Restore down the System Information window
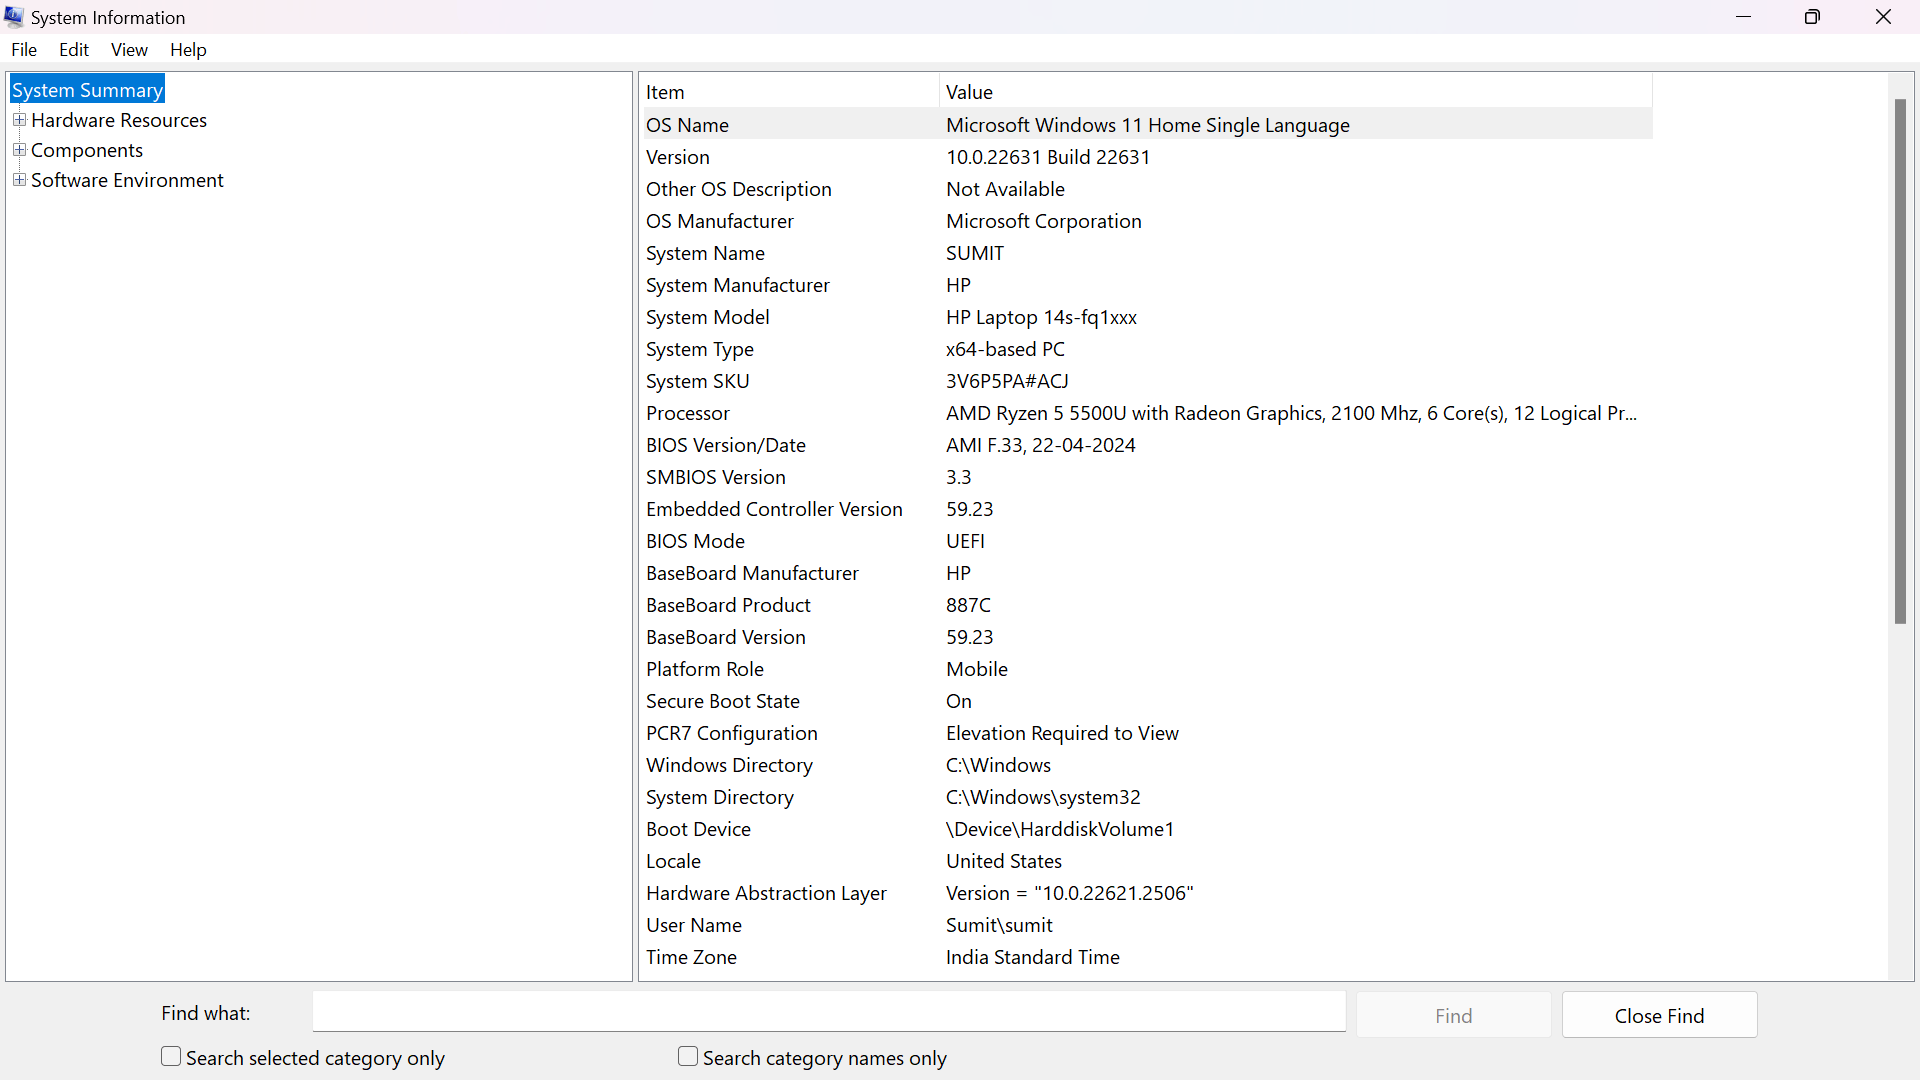 1812,17
